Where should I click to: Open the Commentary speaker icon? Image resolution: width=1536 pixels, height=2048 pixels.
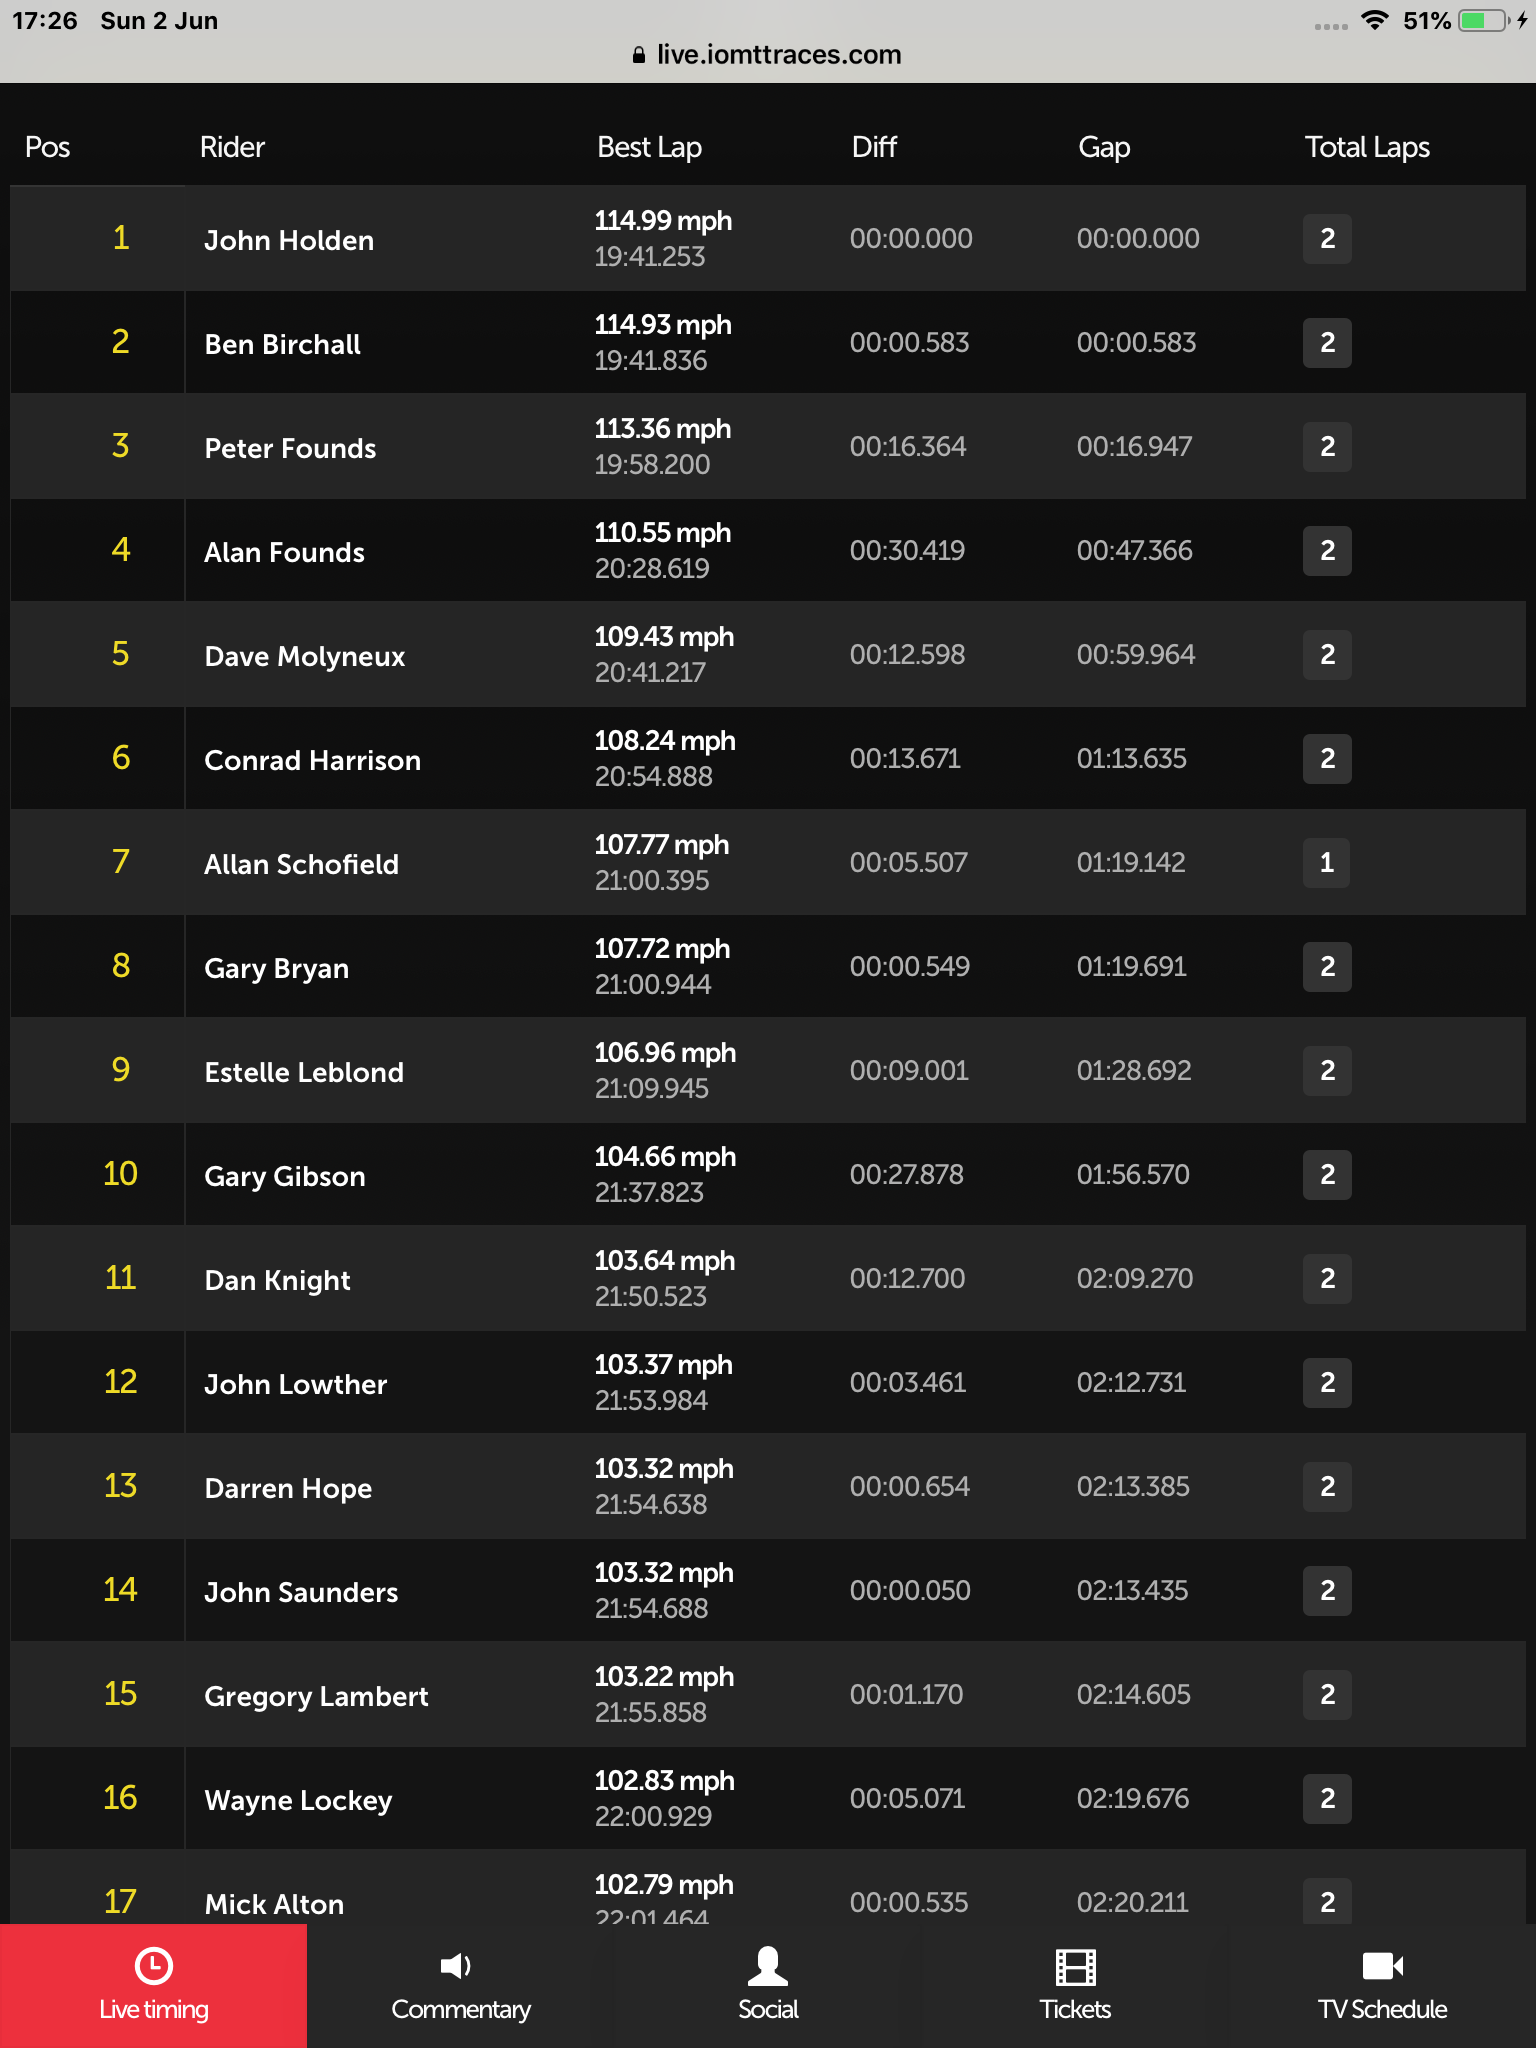[456, 1966]
